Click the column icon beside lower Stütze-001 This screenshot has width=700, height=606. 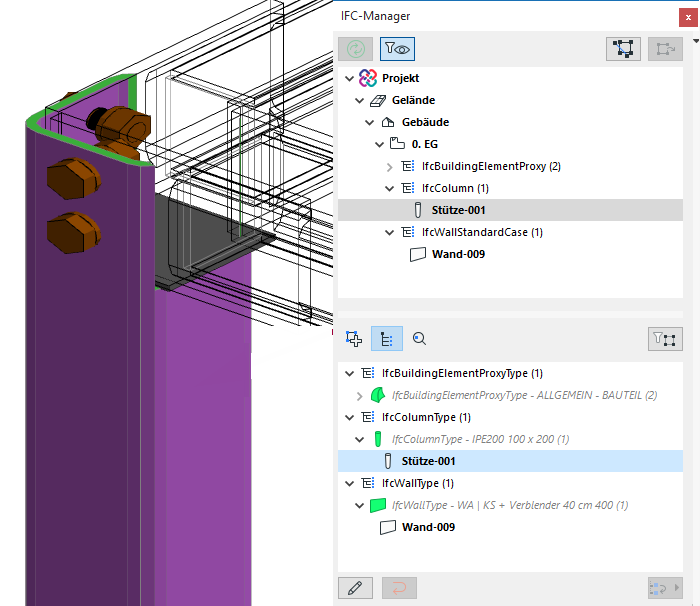pyautogui.click(x=388, y=461)
